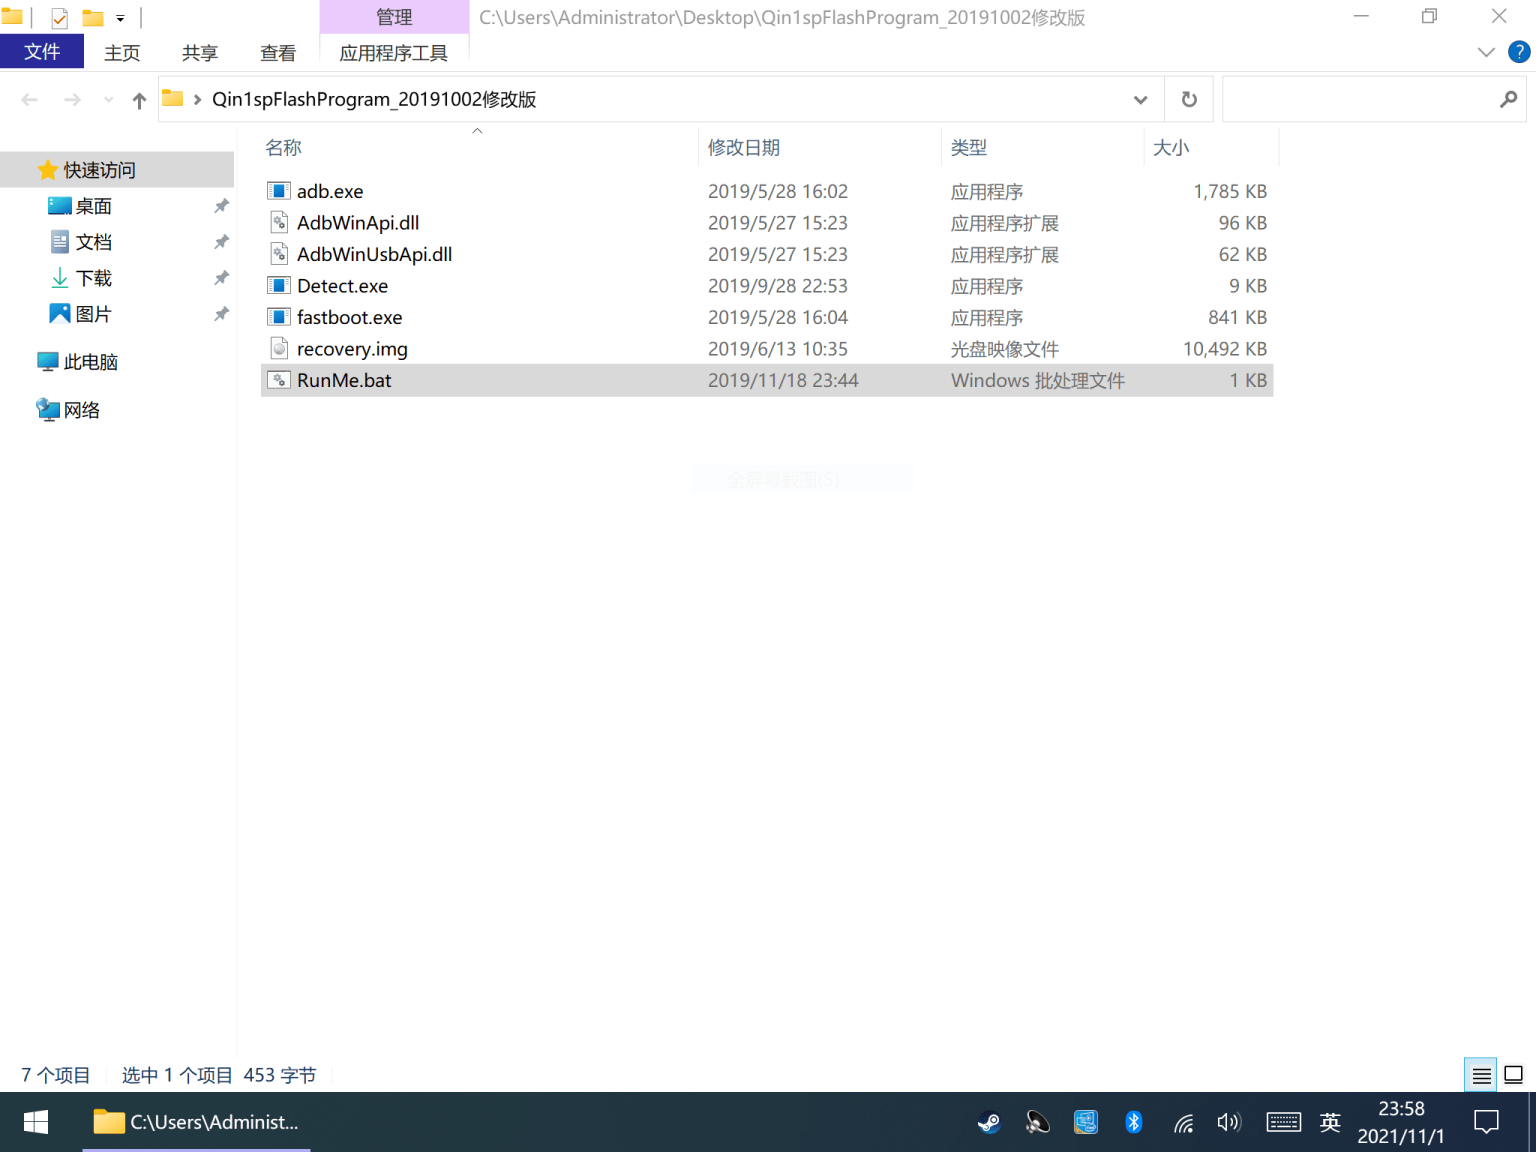Toggle the input language 英 indicator
The image size is (1536, 1152).
pos(1329,1122)
